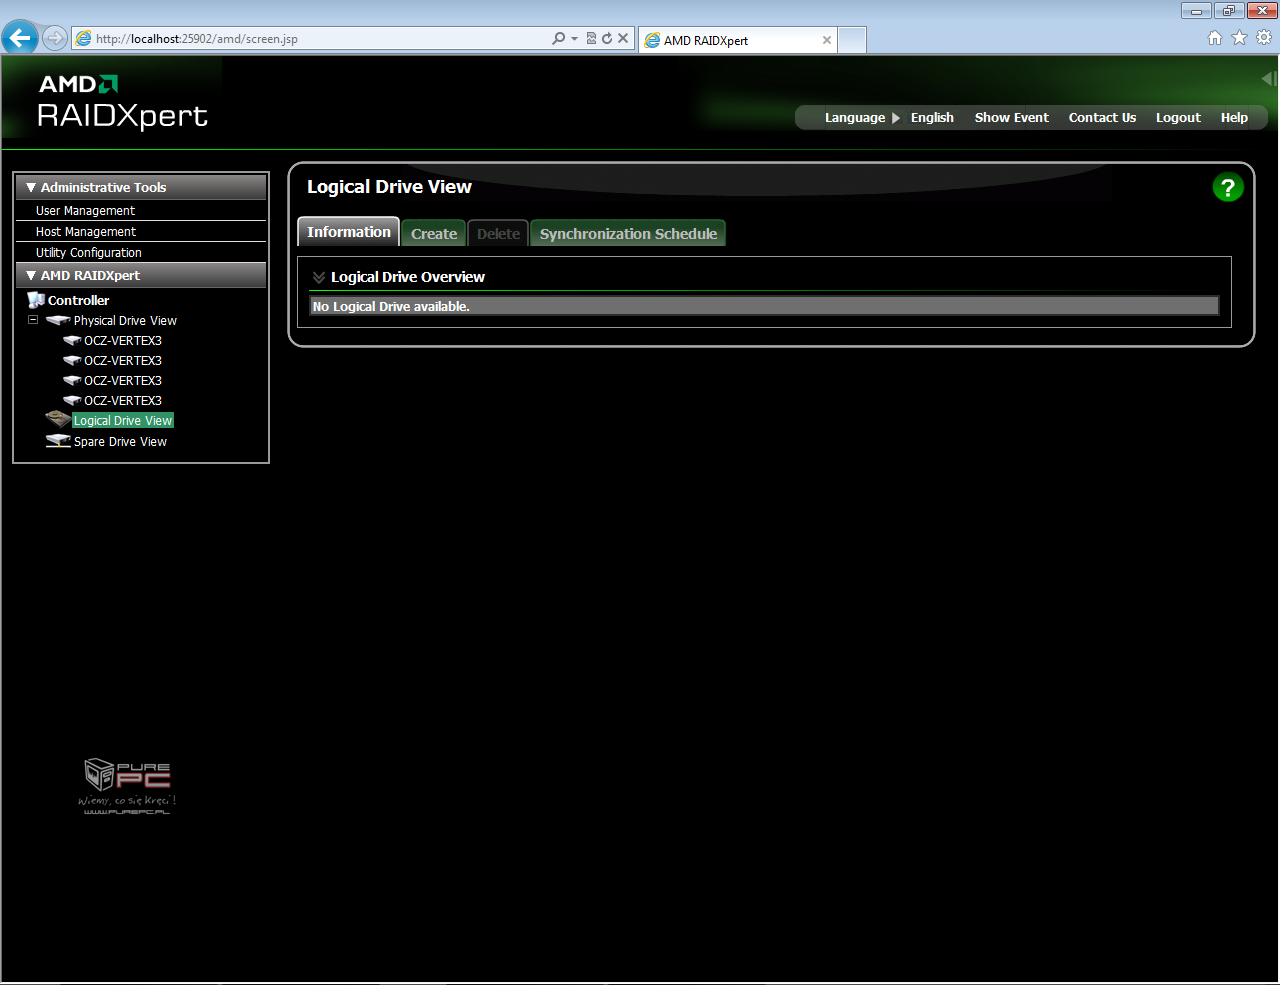Click the browser forward arrow button
1280x985 pixels.
tap(55, 38)
